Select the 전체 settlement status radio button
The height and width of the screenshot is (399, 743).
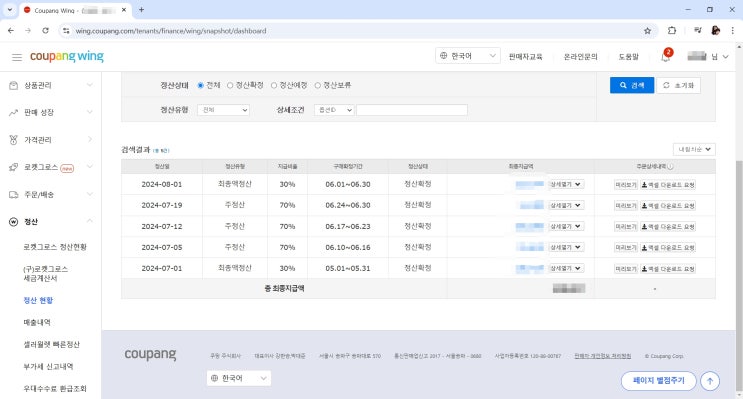click(200, 85)
